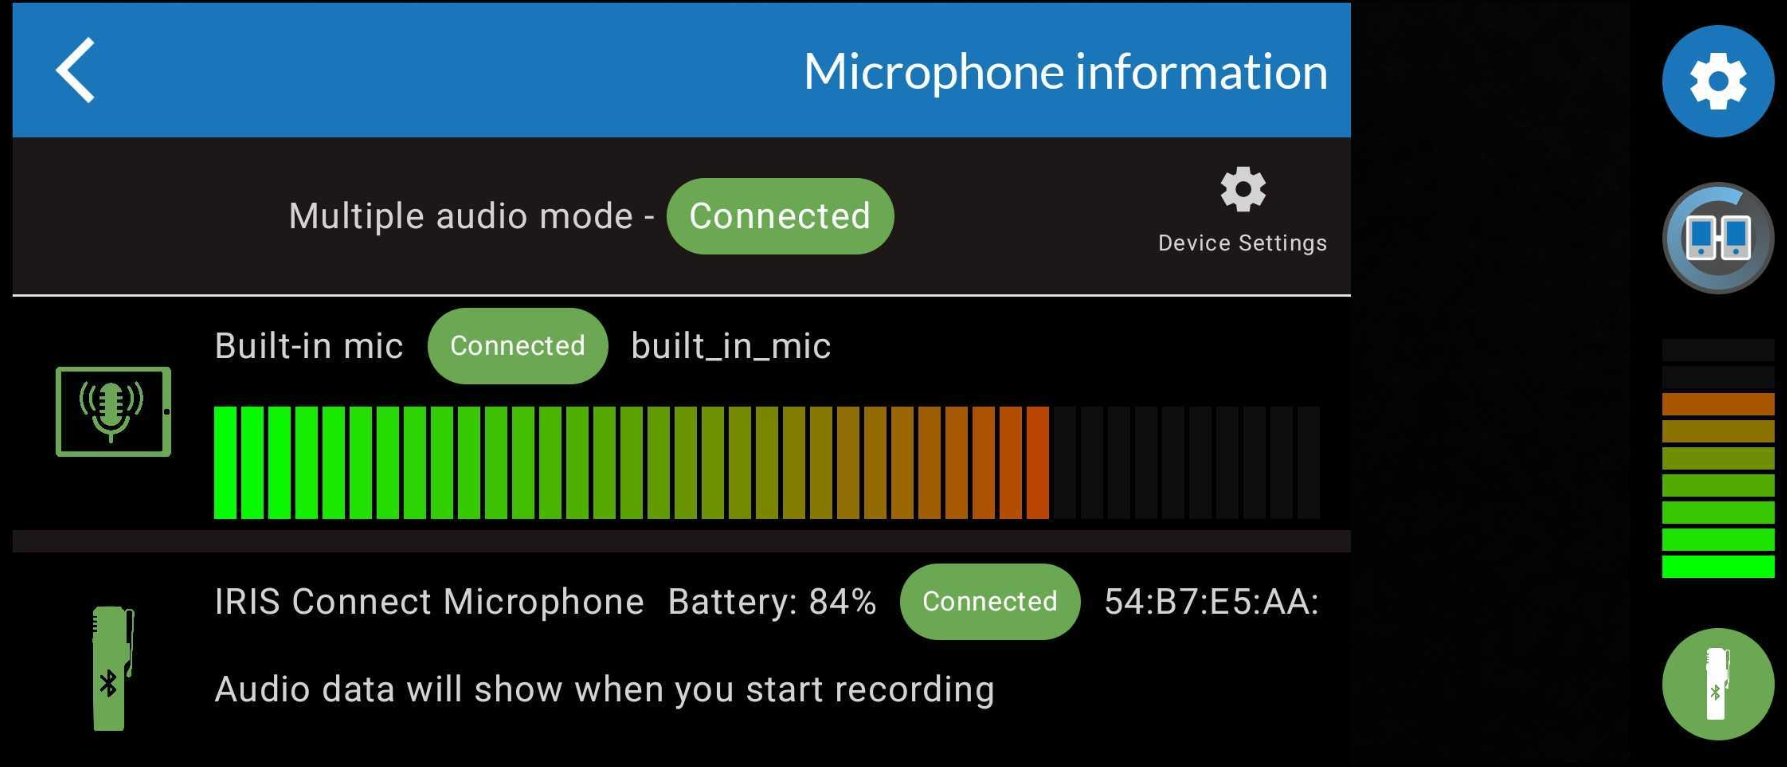The height and width of the screenshot is (767, 1787).
Task: Go back using the header arrow
Action: click(76, 70)
